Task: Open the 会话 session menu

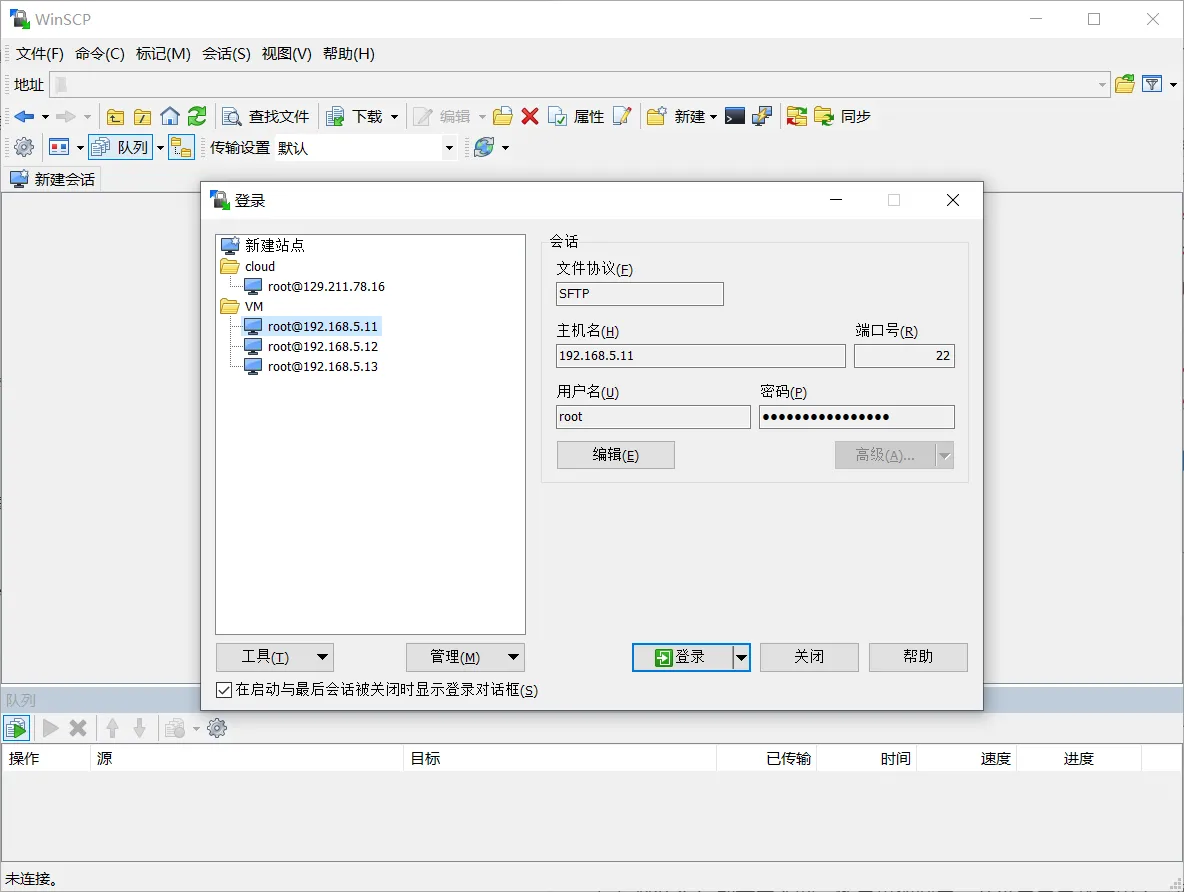Action: click(226, 54)
